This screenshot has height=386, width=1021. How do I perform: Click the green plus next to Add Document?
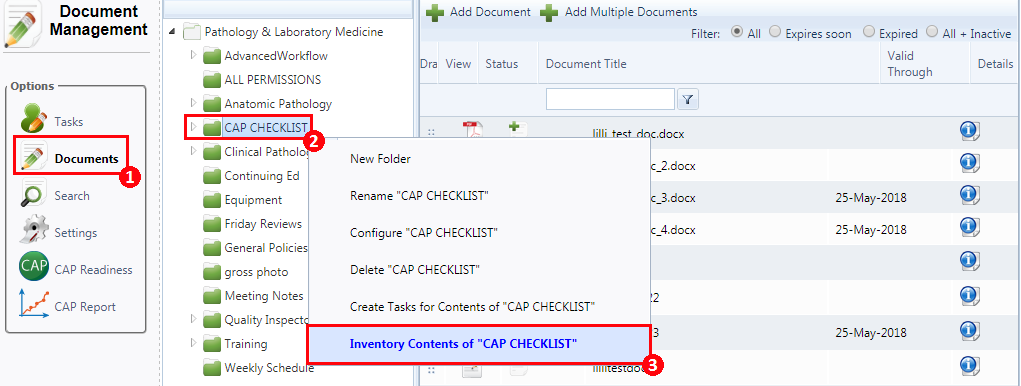tap(435, 12)
